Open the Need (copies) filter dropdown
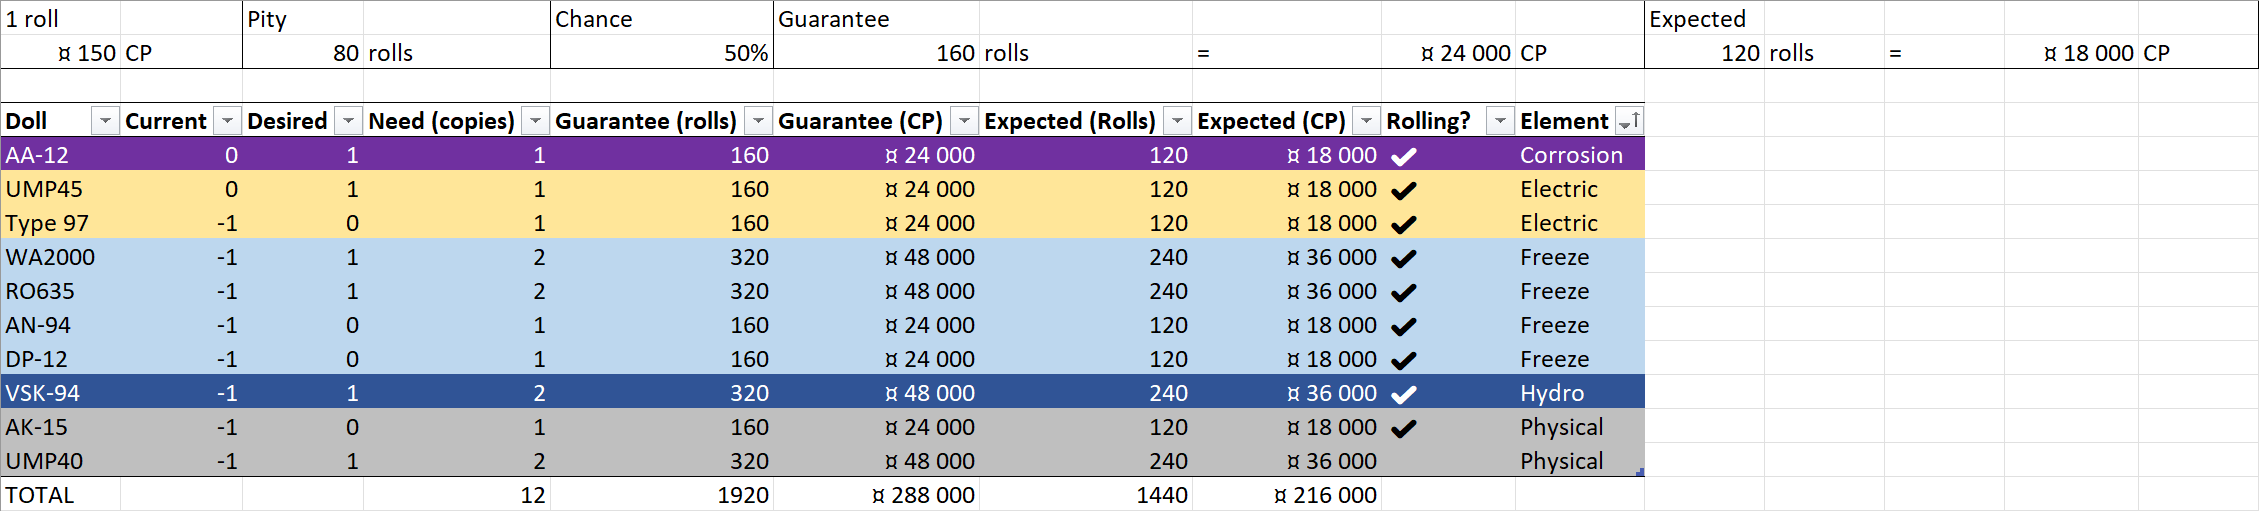Image resolution: width=2259 pixels, height=511 pixels. [536, 121]
